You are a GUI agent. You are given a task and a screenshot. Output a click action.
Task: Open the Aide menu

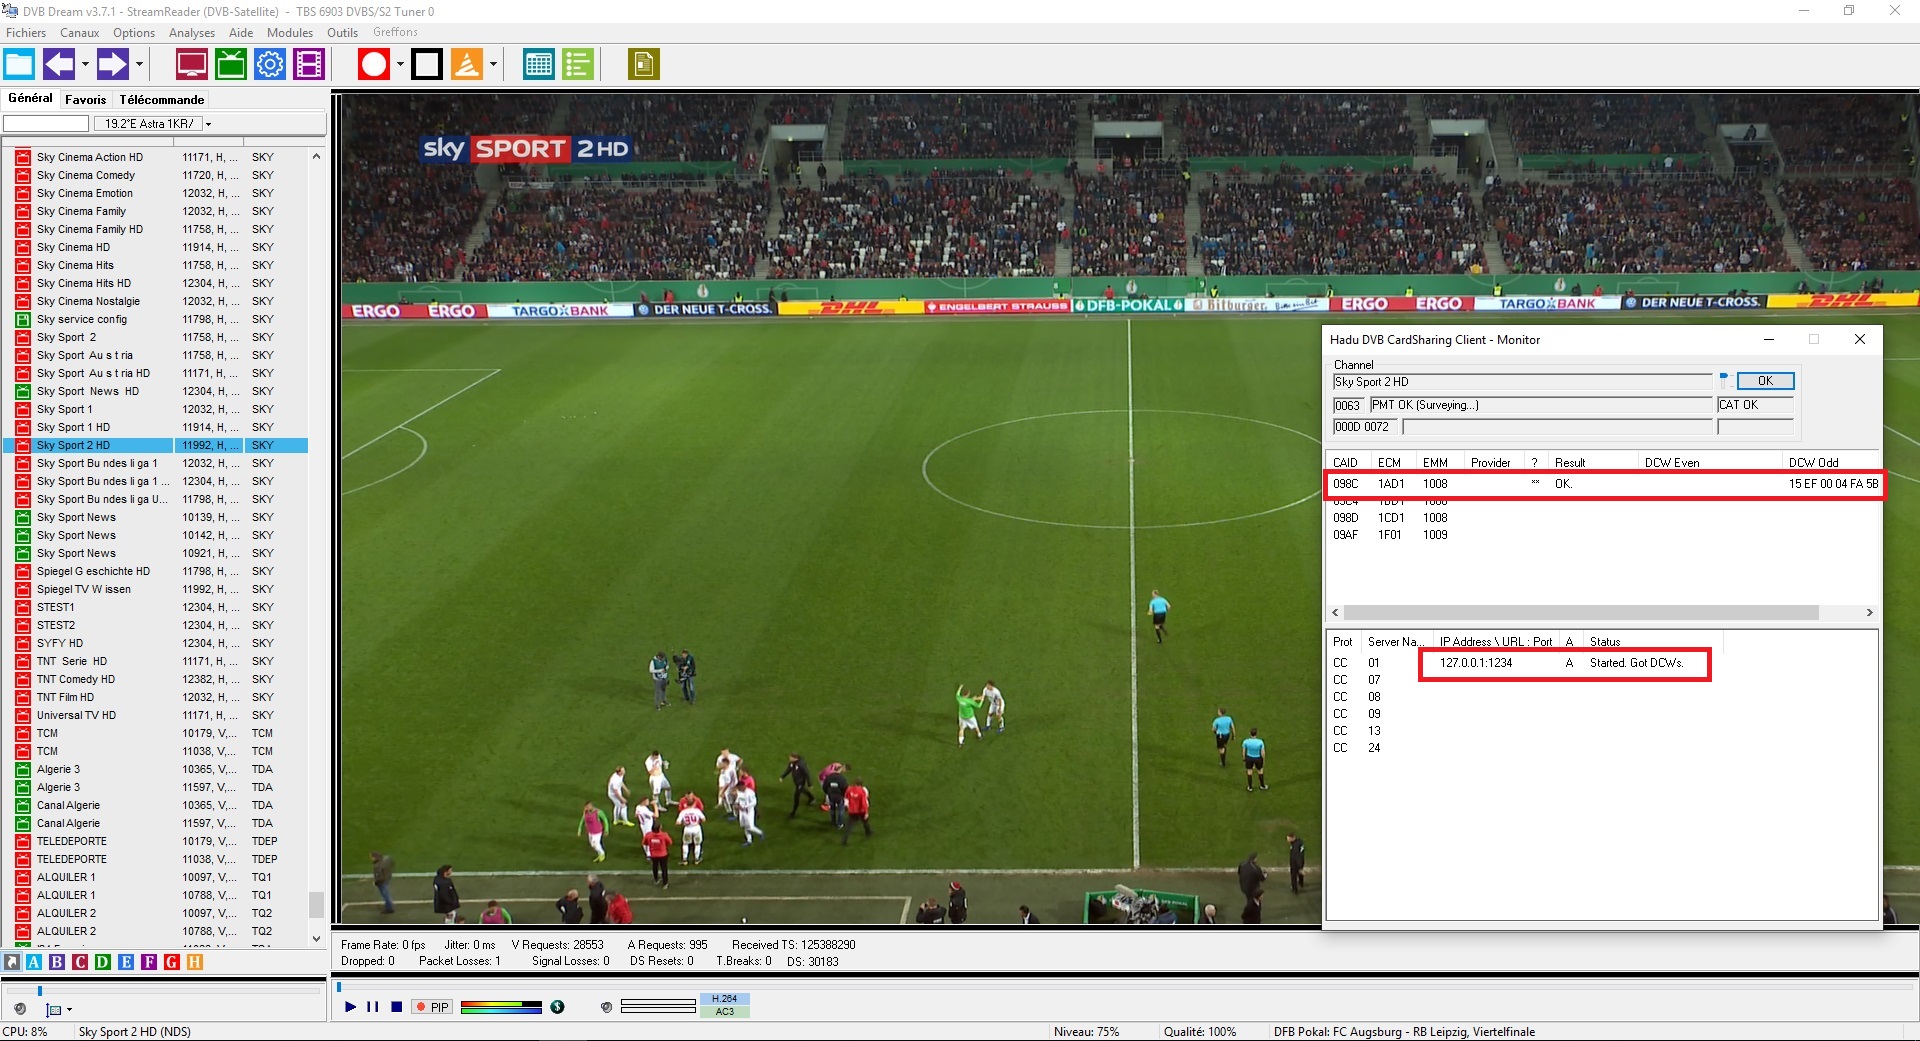[x=241, y=33]
